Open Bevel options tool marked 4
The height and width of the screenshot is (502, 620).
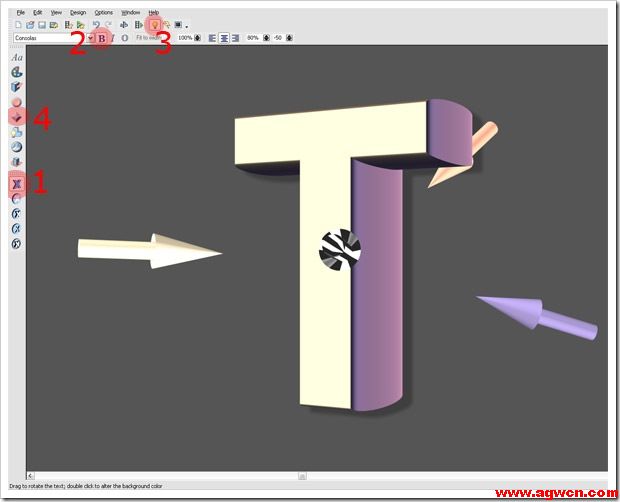(17, 117)
